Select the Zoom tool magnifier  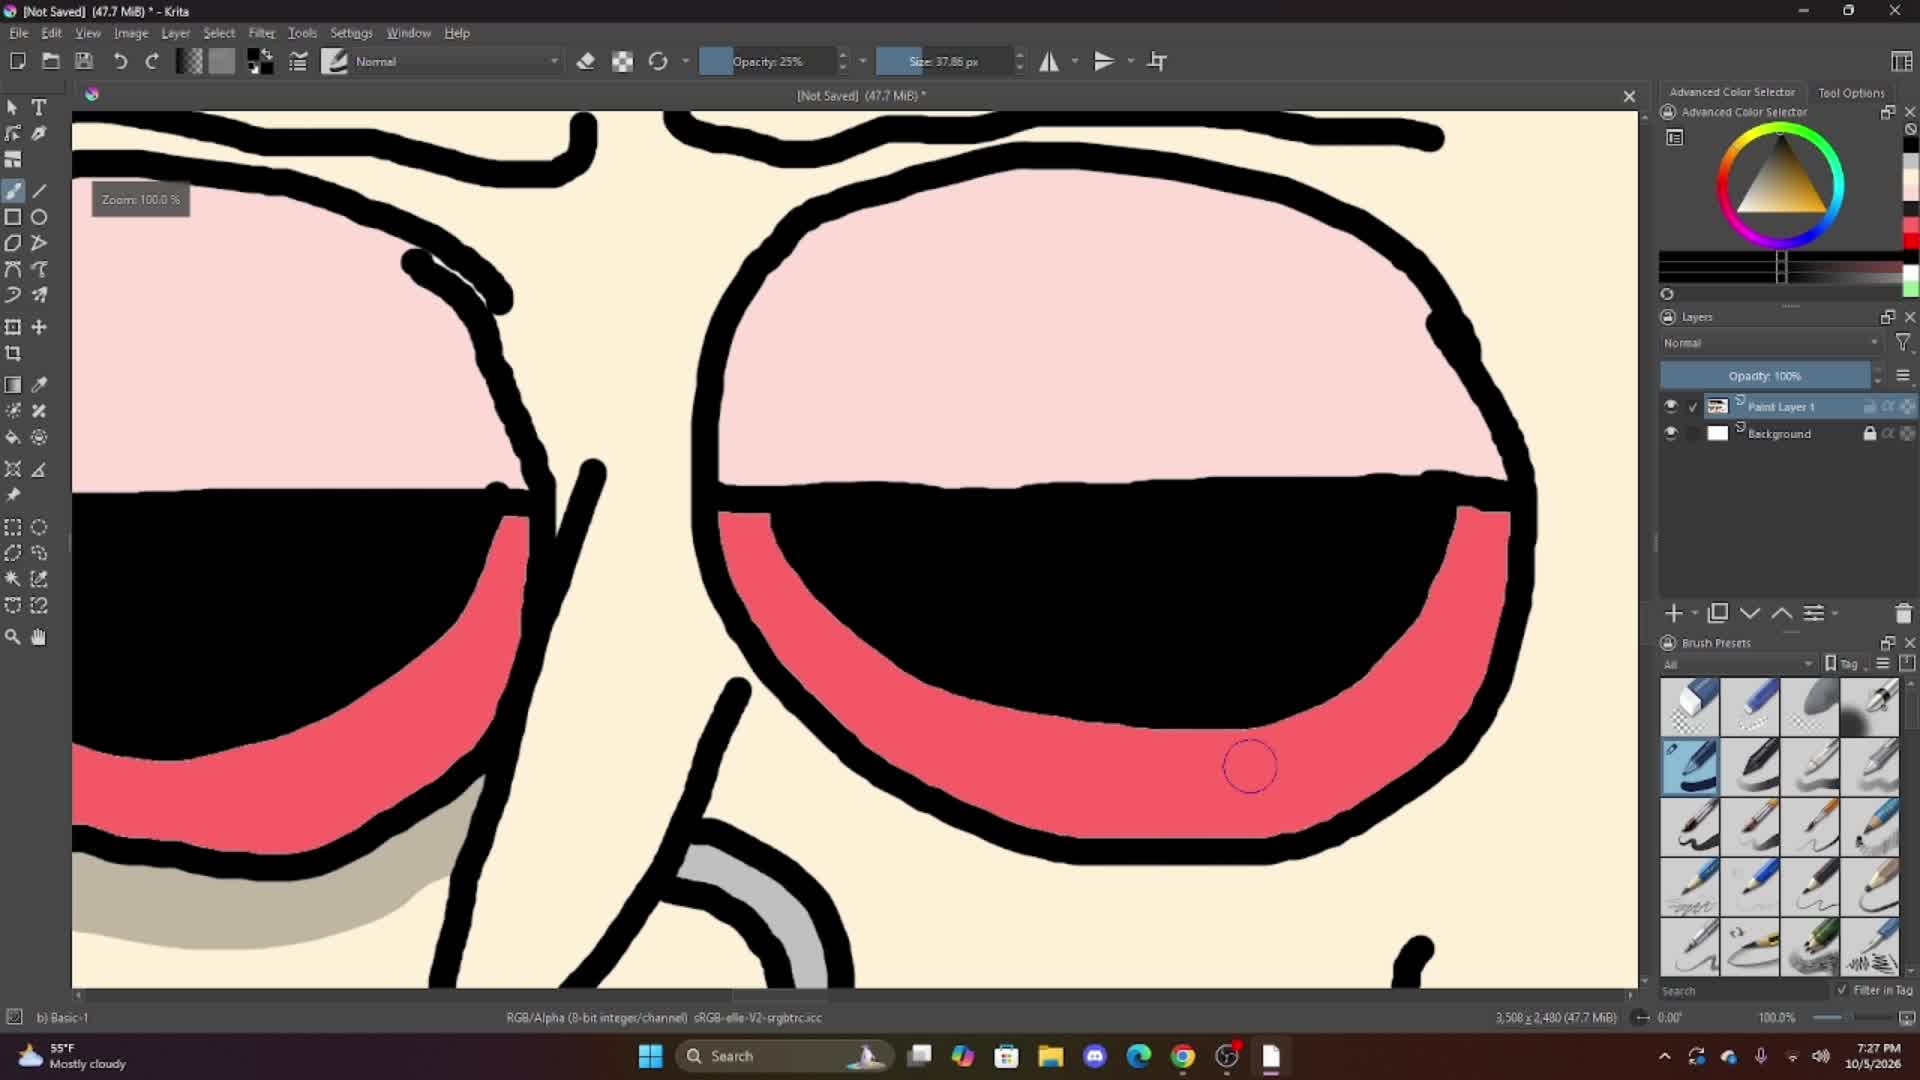[x=13, y=637]
